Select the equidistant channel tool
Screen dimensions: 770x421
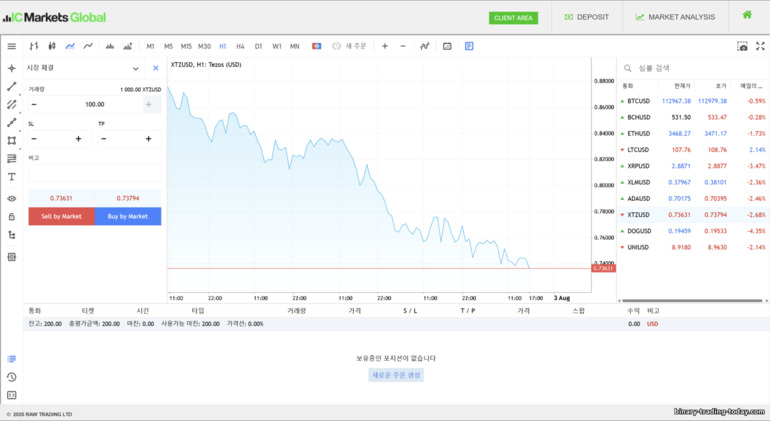coord(12,104)
